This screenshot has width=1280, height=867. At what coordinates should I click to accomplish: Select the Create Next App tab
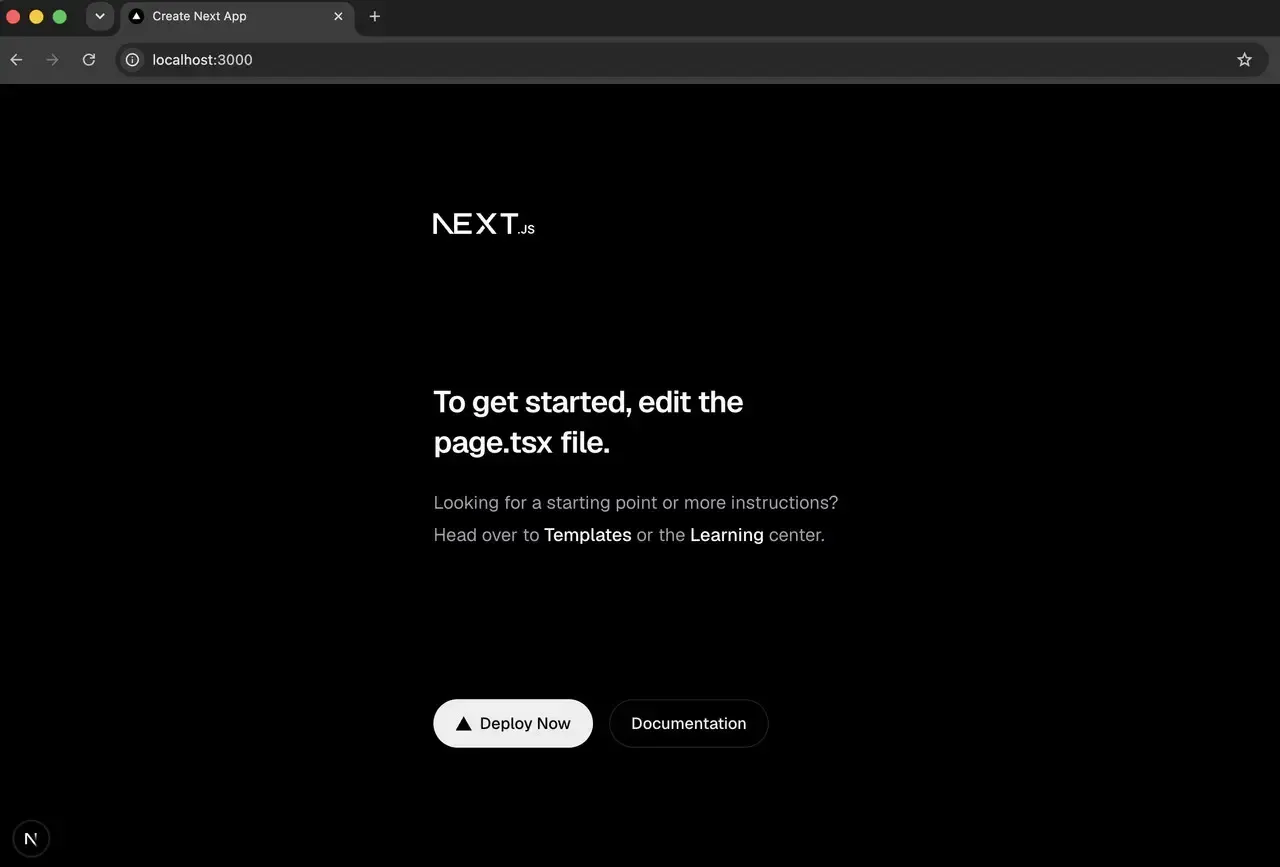[237, 16]
